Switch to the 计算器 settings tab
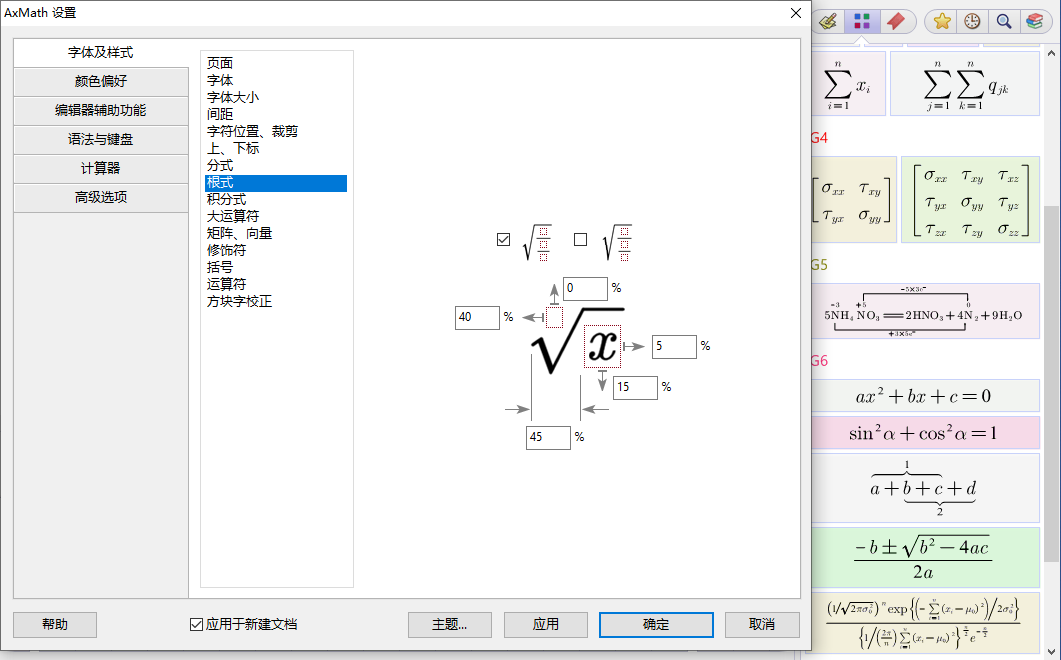Viewport: 1061px width, 660px height. tap(100, 169)
